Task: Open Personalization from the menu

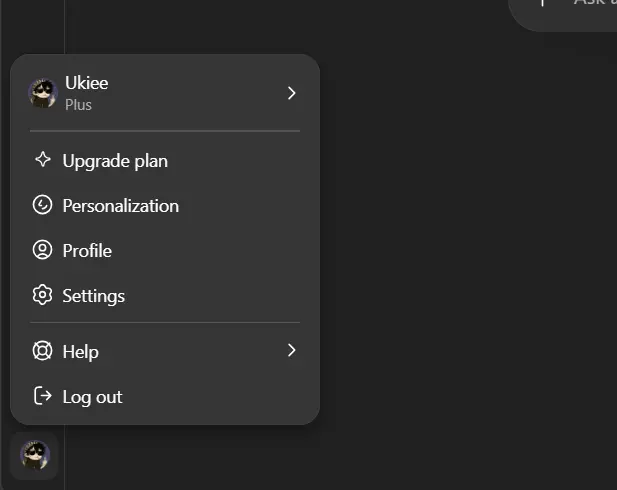Action: tap(165, 205)
